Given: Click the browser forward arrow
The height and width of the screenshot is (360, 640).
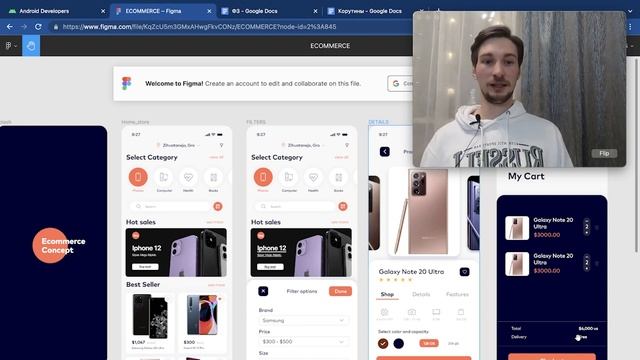Looking at the screenshot, I should 24,27.
